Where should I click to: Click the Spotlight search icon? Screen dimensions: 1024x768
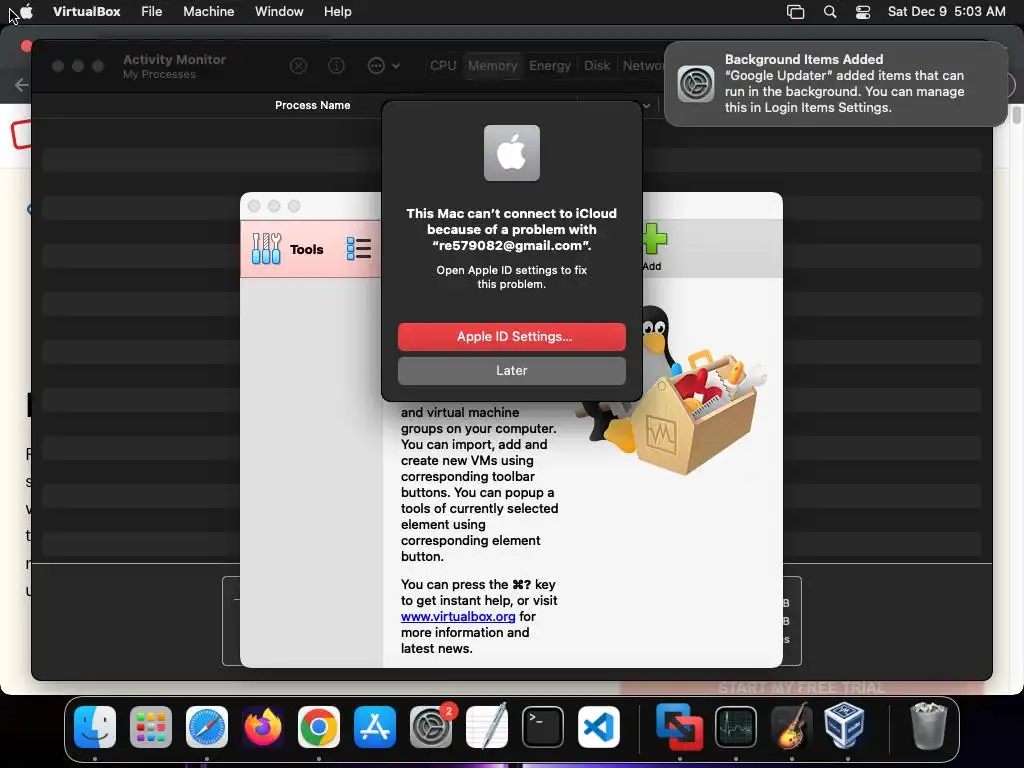tap(829, 12)
